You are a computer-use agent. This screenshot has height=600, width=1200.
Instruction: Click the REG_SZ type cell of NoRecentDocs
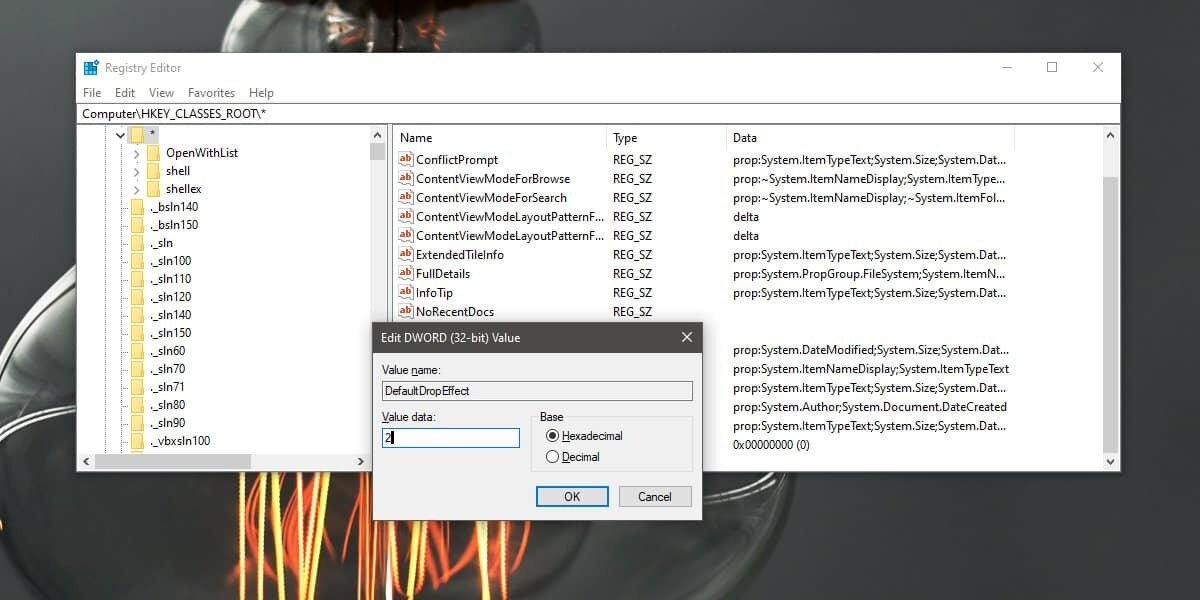click(632, 311)
